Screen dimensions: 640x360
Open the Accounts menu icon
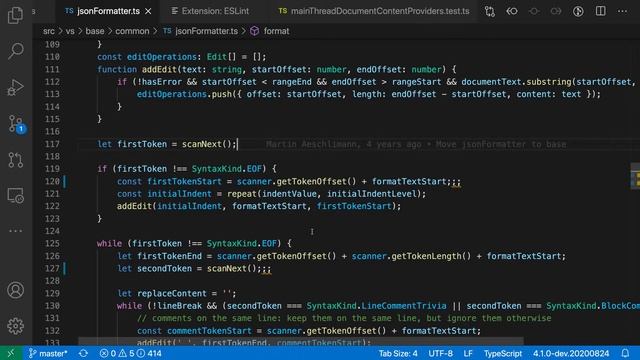point(16,290)
